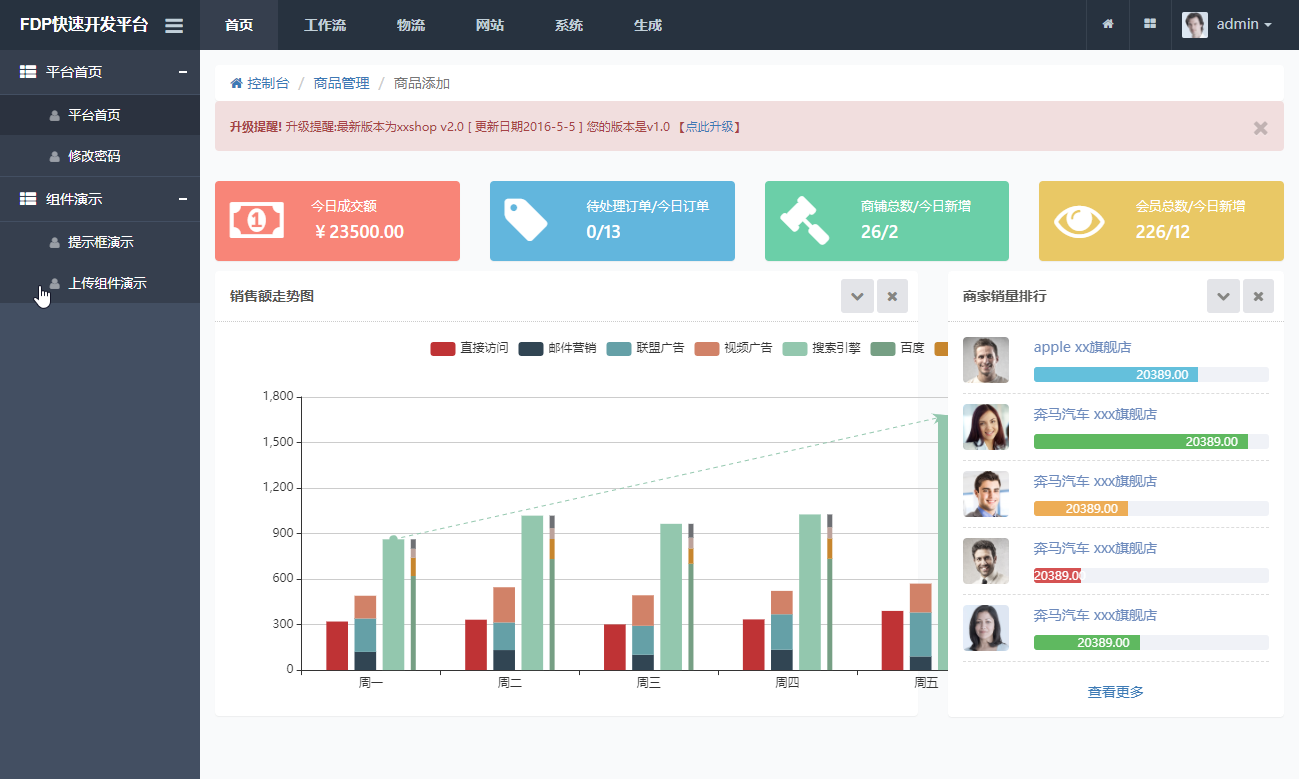Toggle 直接访问 legend series
Image resolution: width=1299 pixels, height=779 pixels.
coord(469,348)
